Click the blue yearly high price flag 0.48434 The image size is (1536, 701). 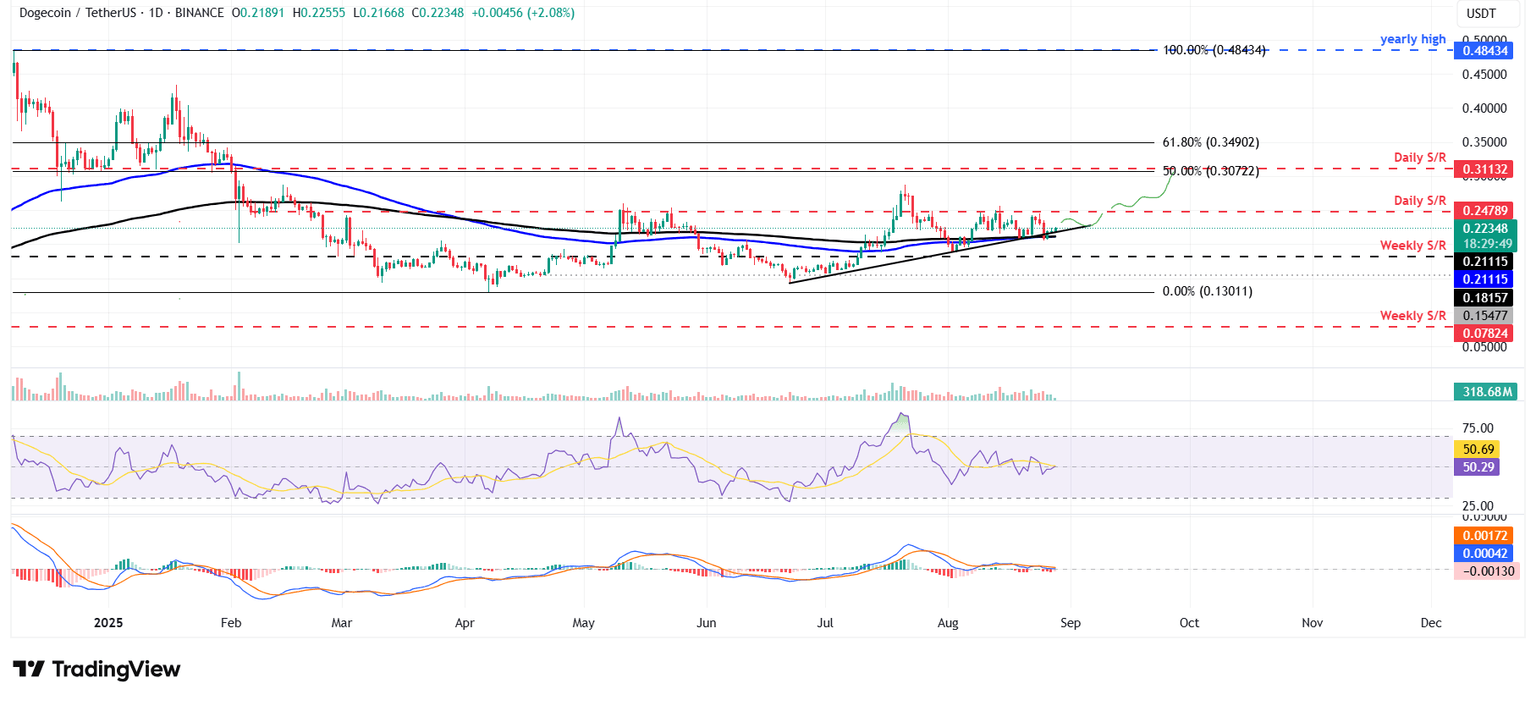click(x=1484, y=51)
